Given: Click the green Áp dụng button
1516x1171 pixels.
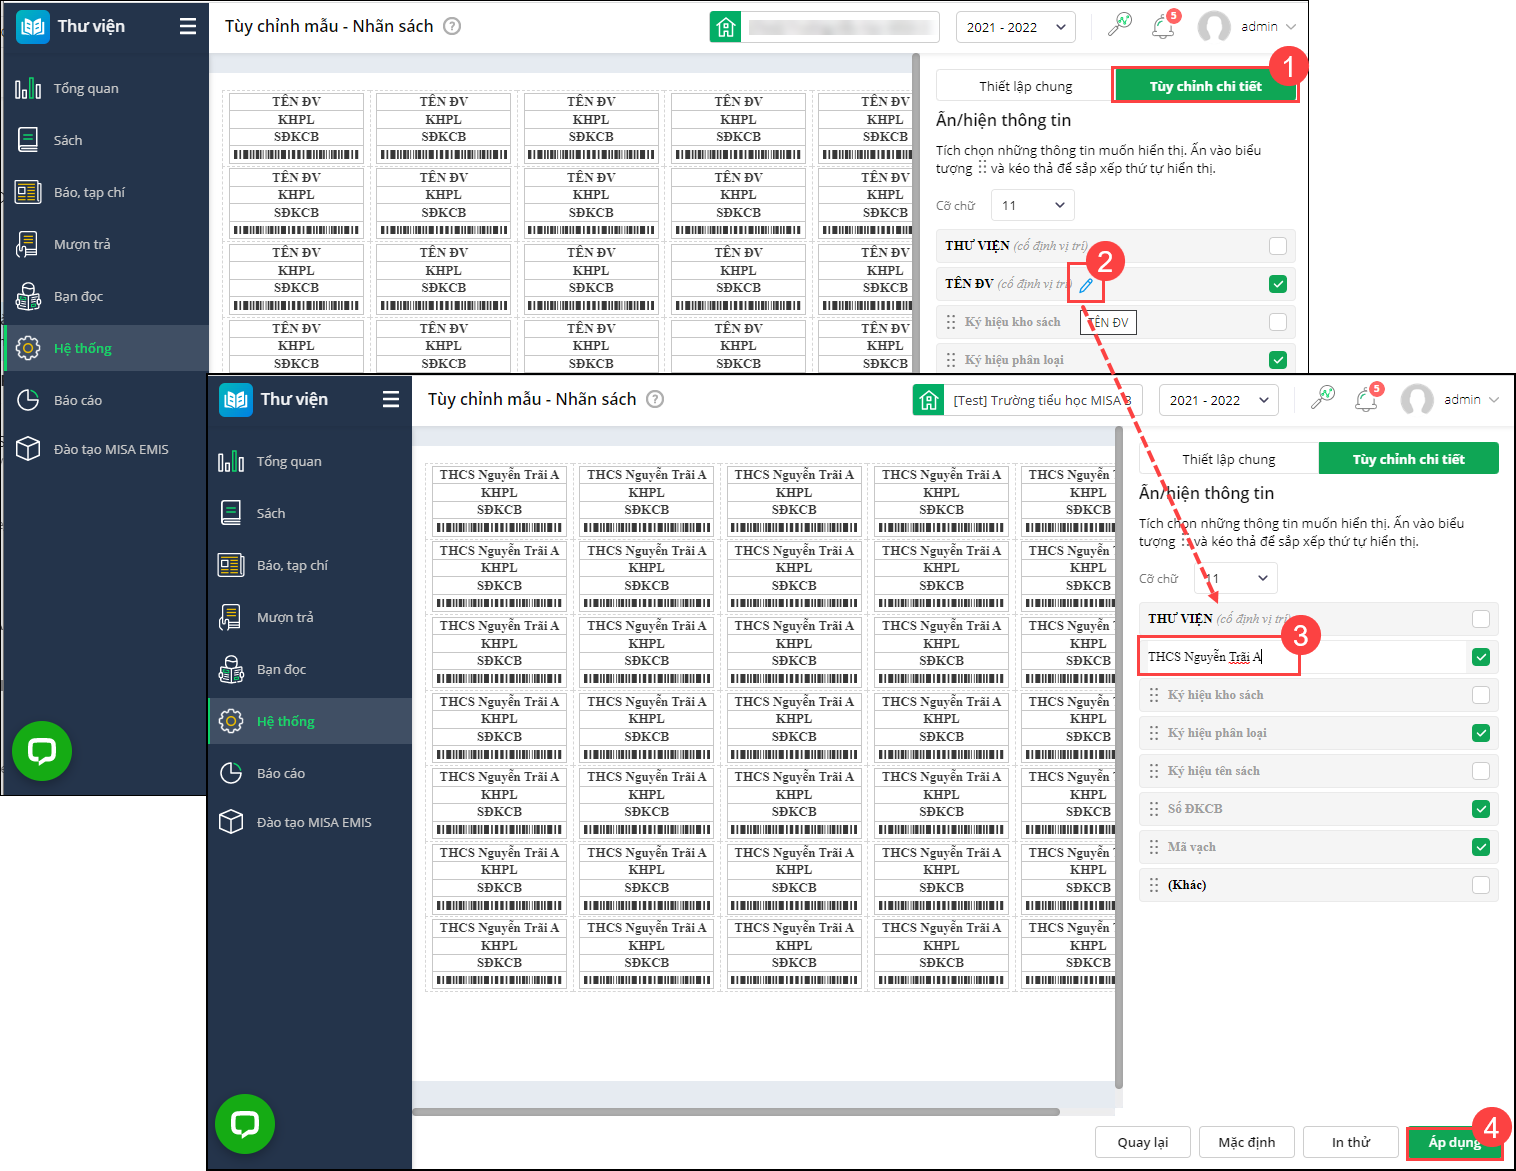Looking at the screenshot, I should 1455,1142.
